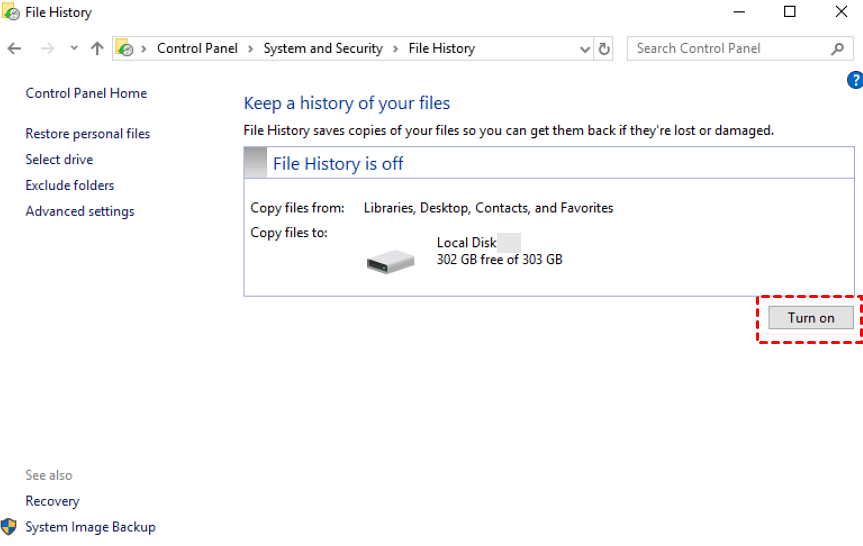The width and height of the screenshot is (863, 546).
Task: Expand the chevron after System and Security
Action: [396, 48]
